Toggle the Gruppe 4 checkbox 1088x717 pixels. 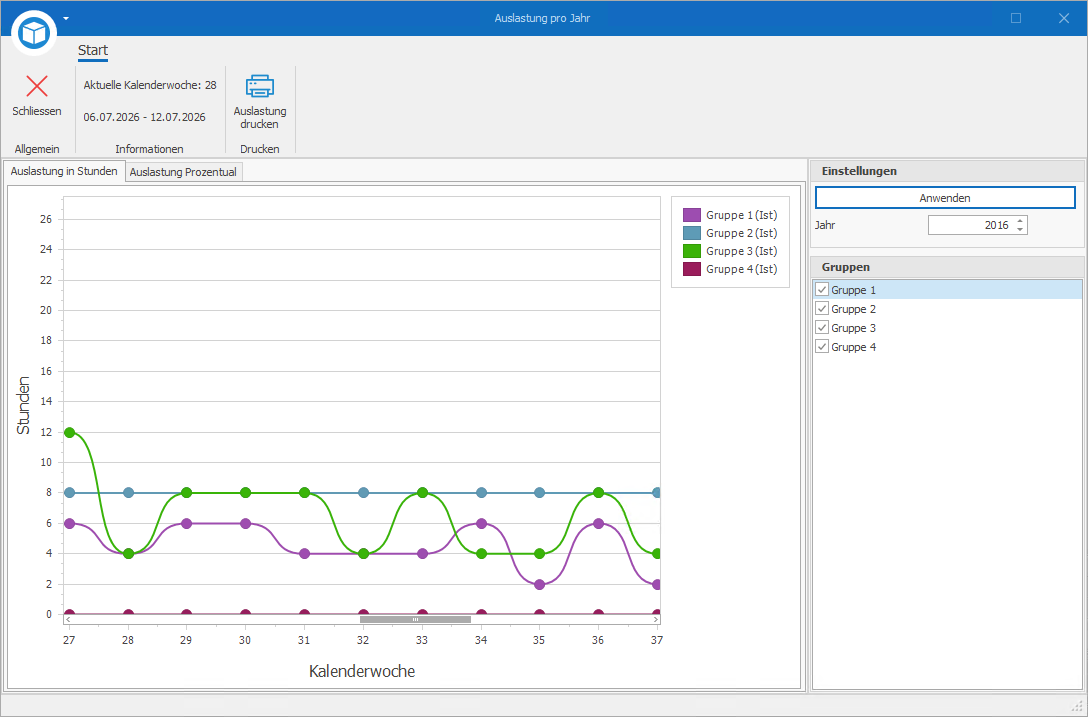pyautogui.click(x=822, y=346)
